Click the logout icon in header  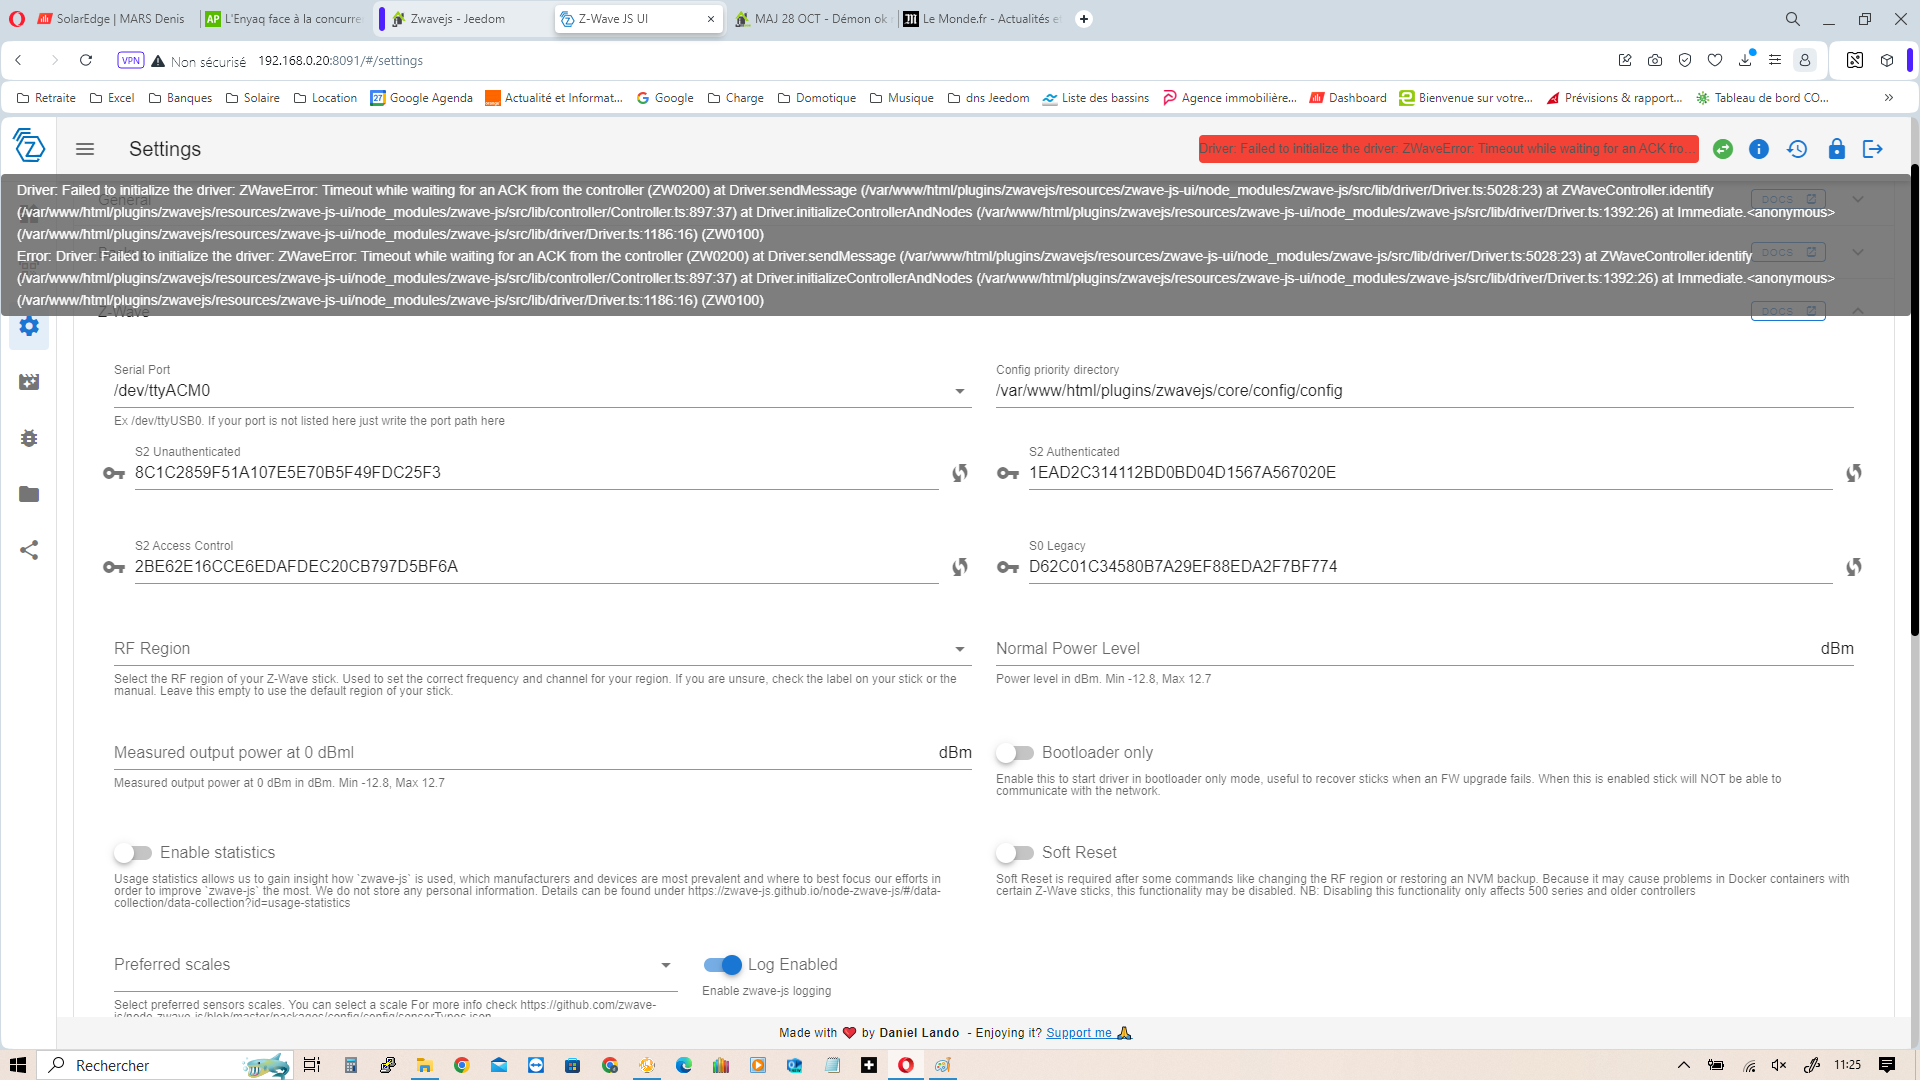click(x=1873, y=149)
